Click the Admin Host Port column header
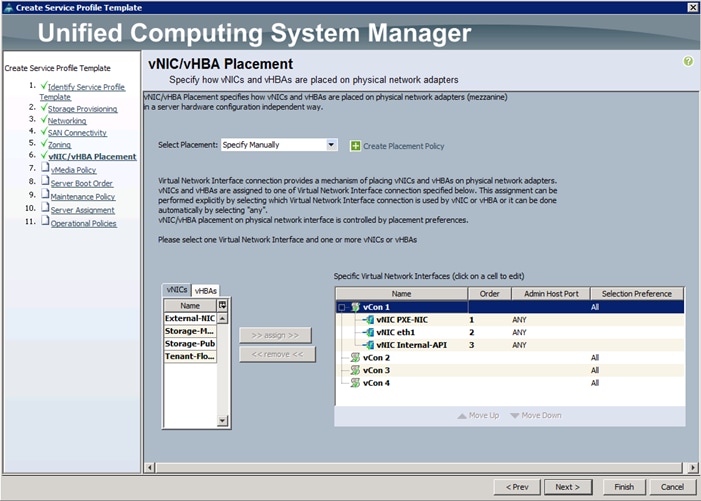This screenshot has width=701, height=501. tap(551, 294)
